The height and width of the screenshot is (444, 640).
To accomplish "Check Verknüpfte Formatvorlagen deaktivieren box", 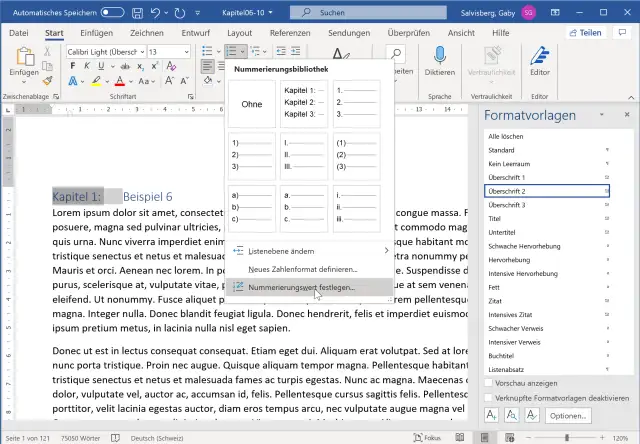I will pyautogui.click(x=490, y=397).
